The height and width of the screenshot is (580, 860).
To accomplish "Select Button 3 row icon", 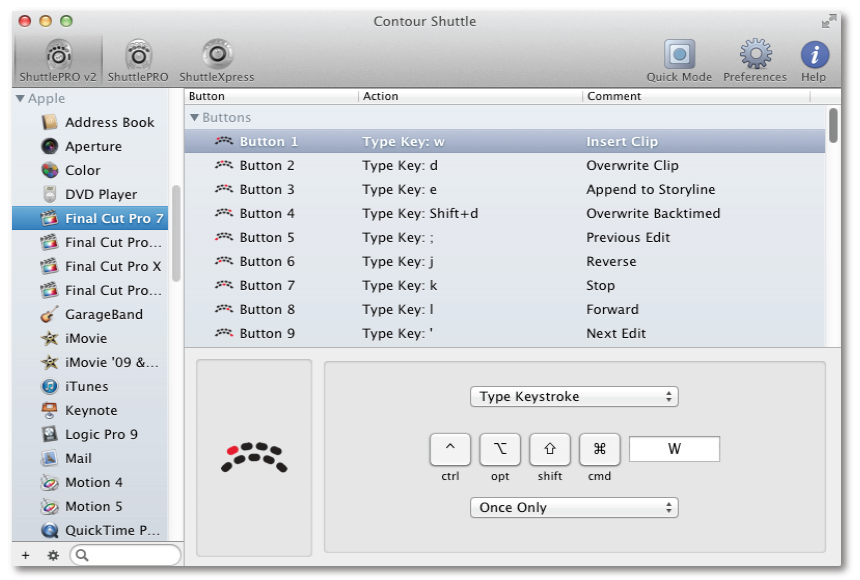I will tap(224, 189).
